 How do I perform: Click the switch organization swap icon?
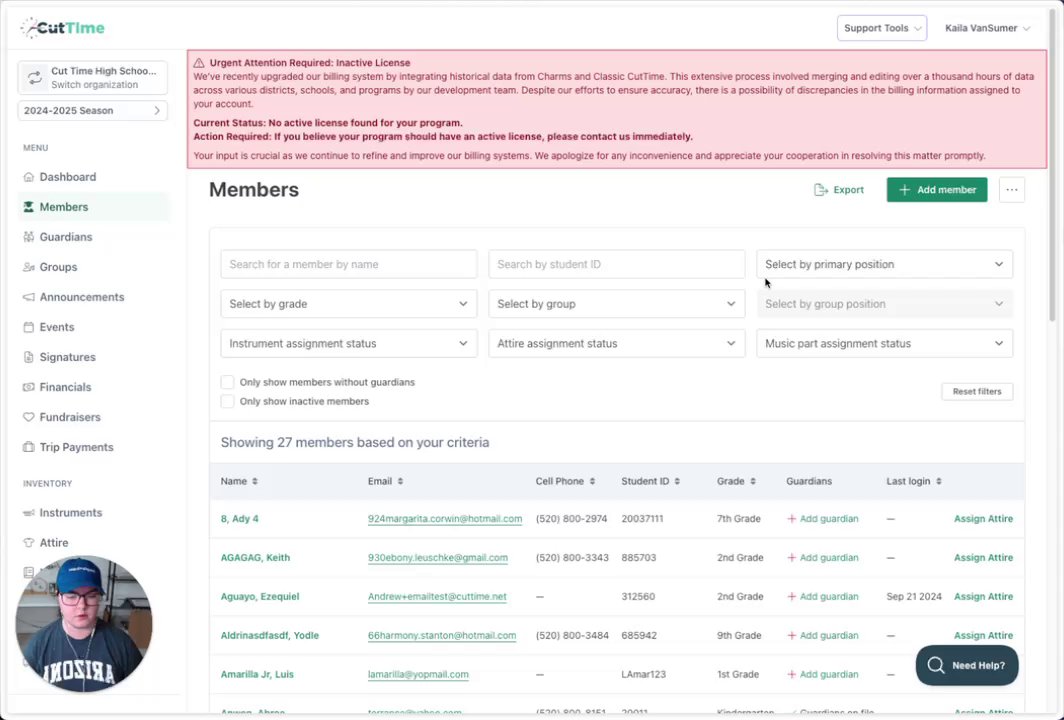[35, 77]
